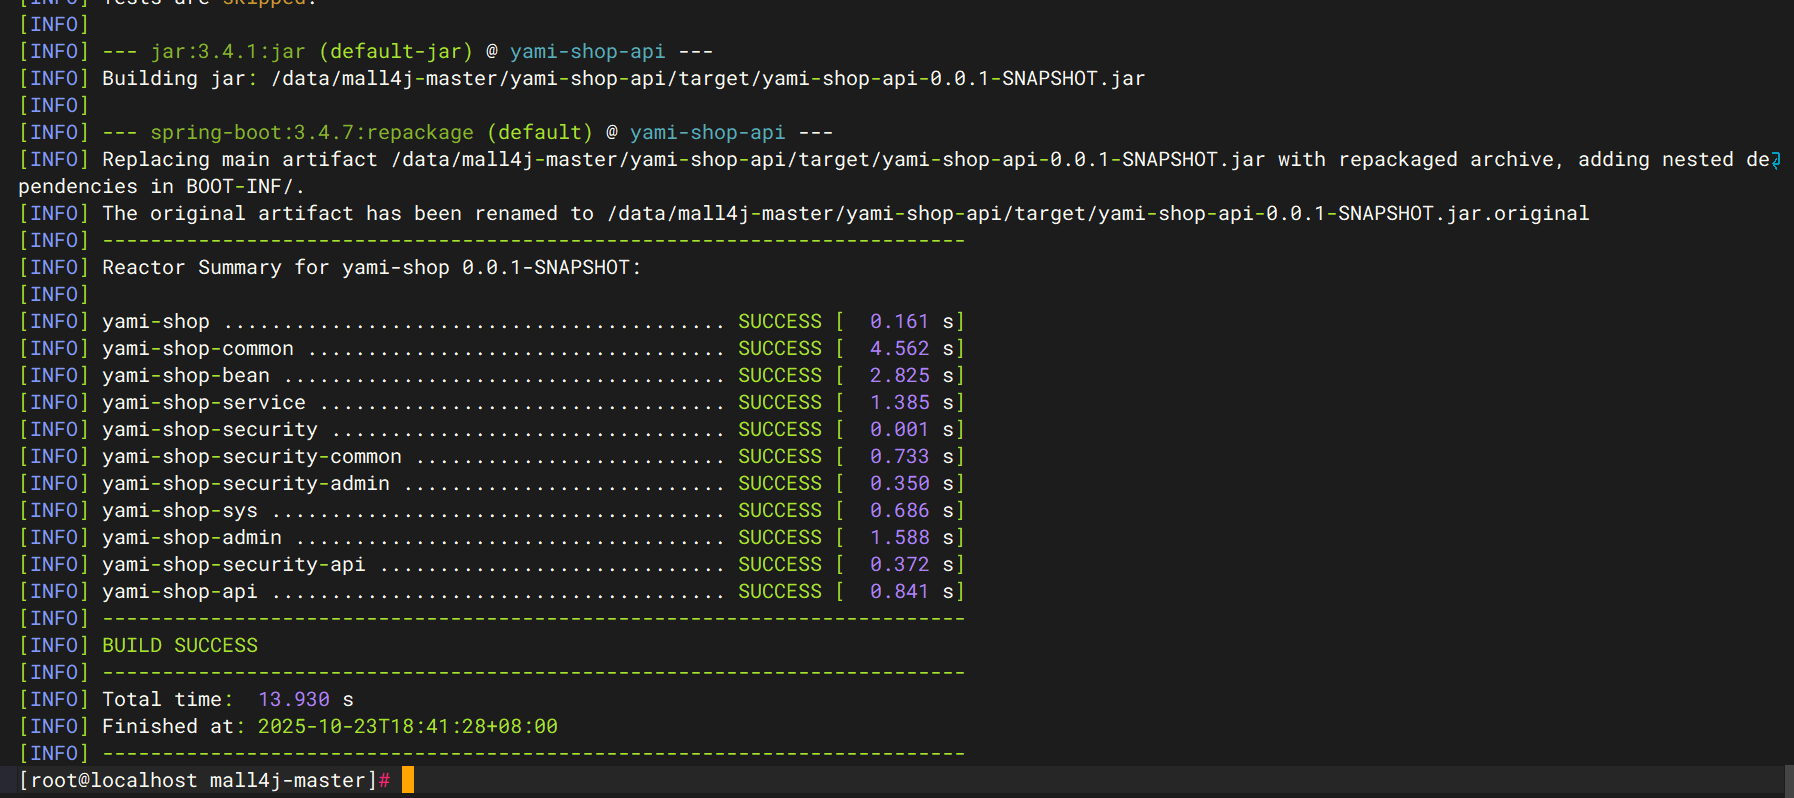Click the yami-shop-security-common module name

(x=252, y=456)
